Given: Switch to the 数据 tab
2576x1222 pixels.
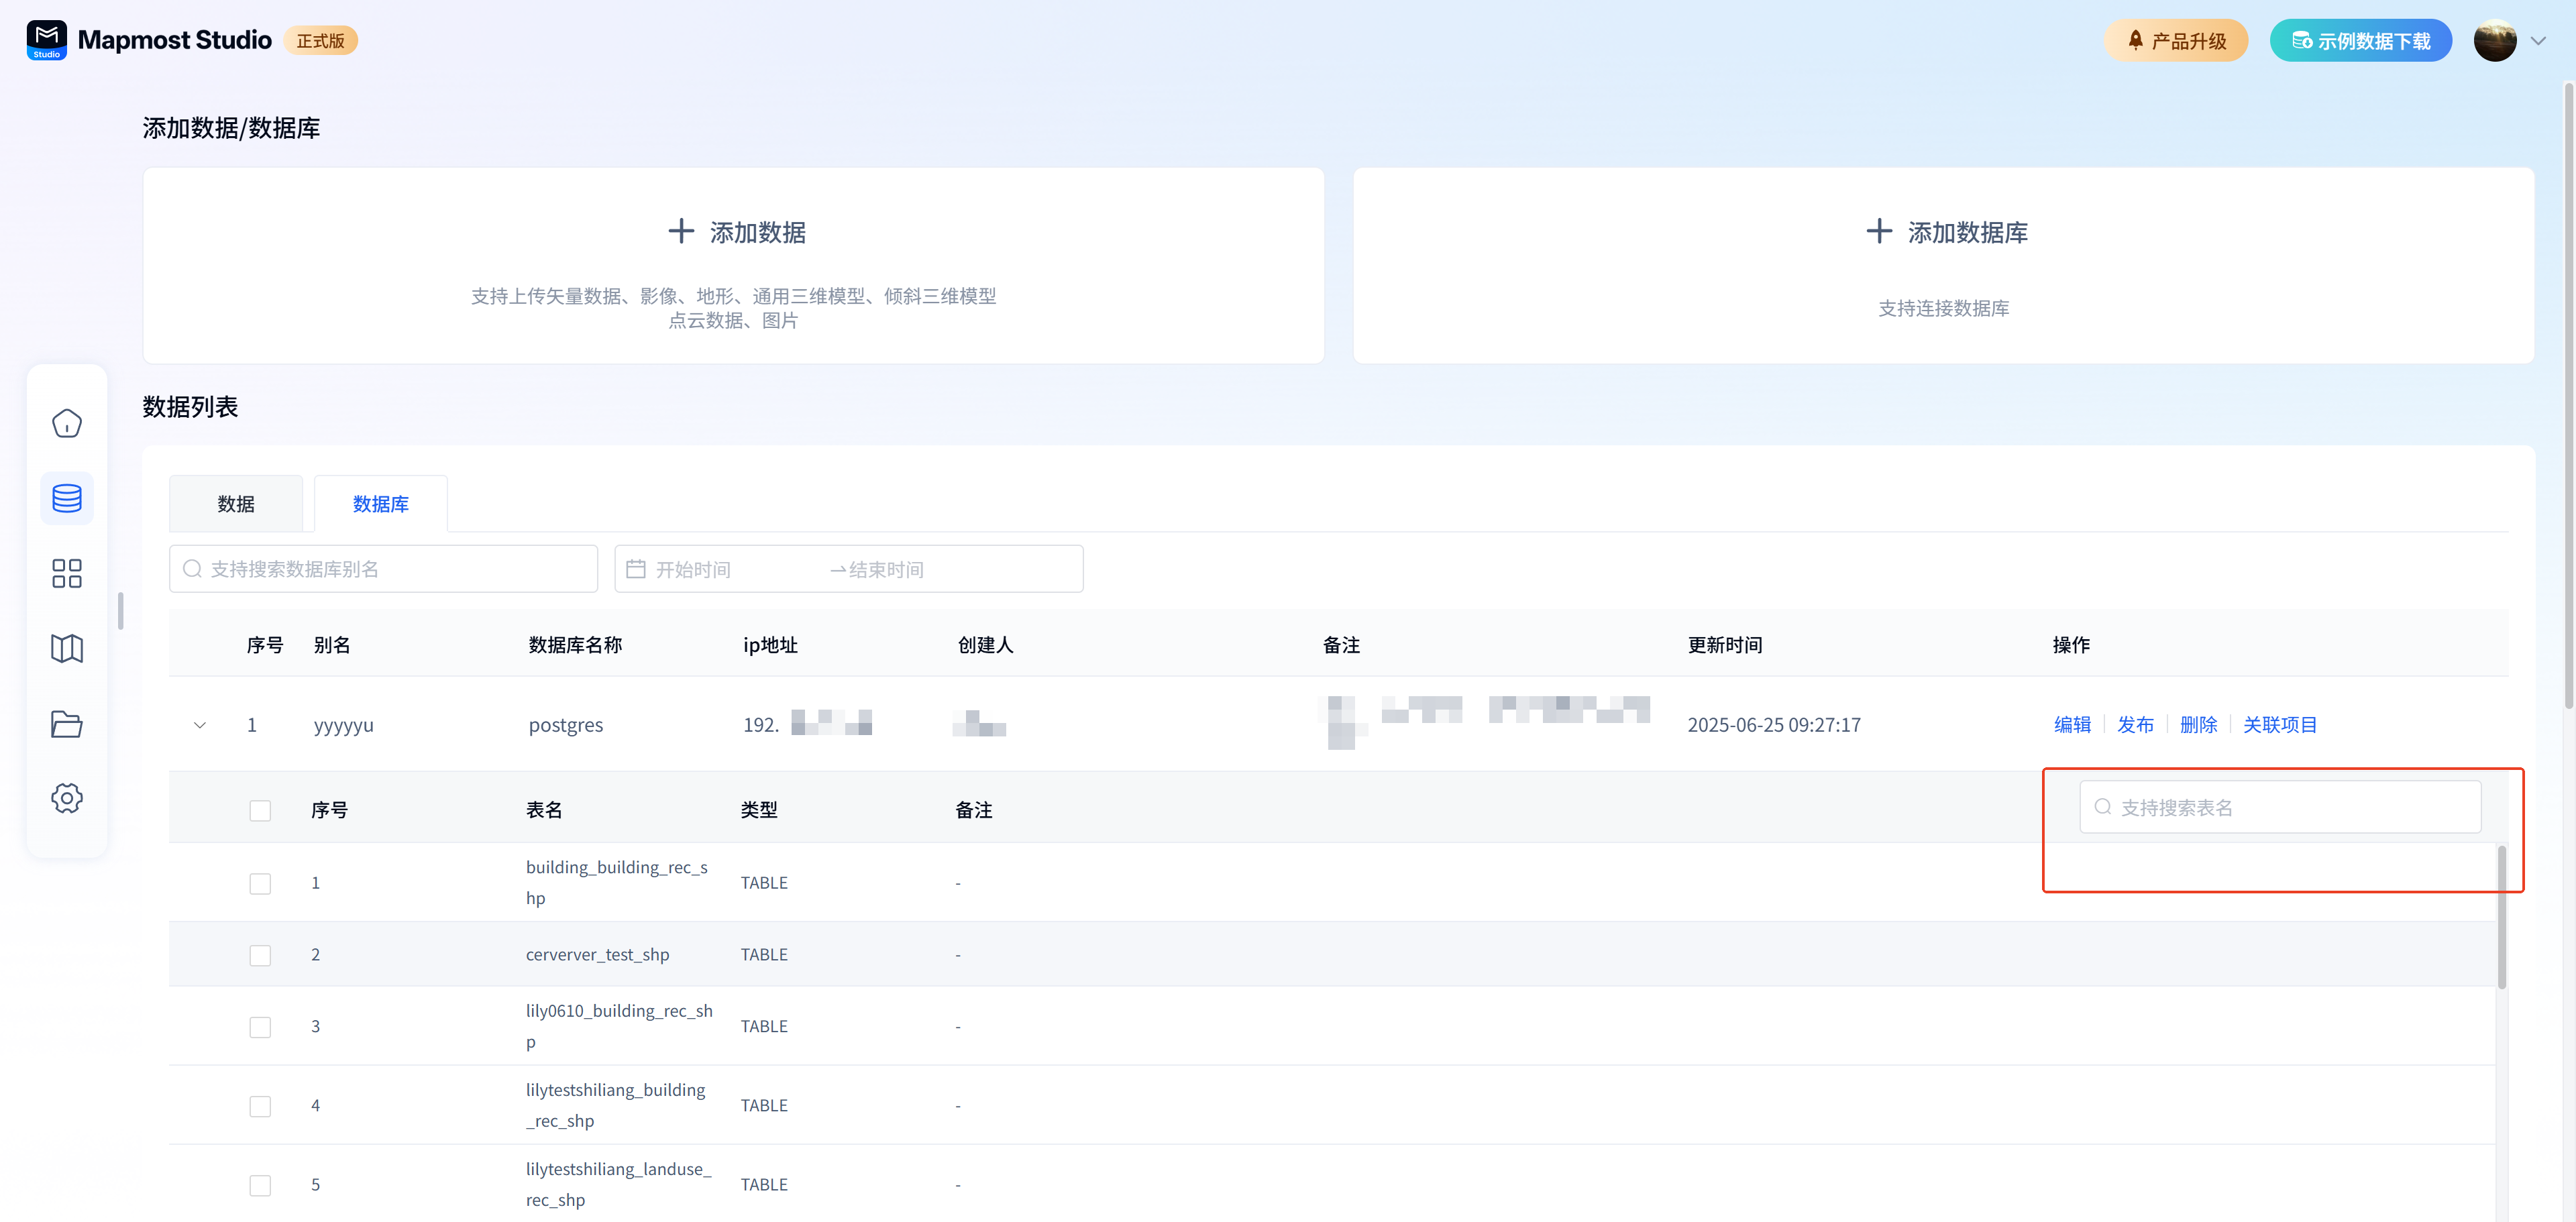Looking at the screenshot, I should coord(236,504).
